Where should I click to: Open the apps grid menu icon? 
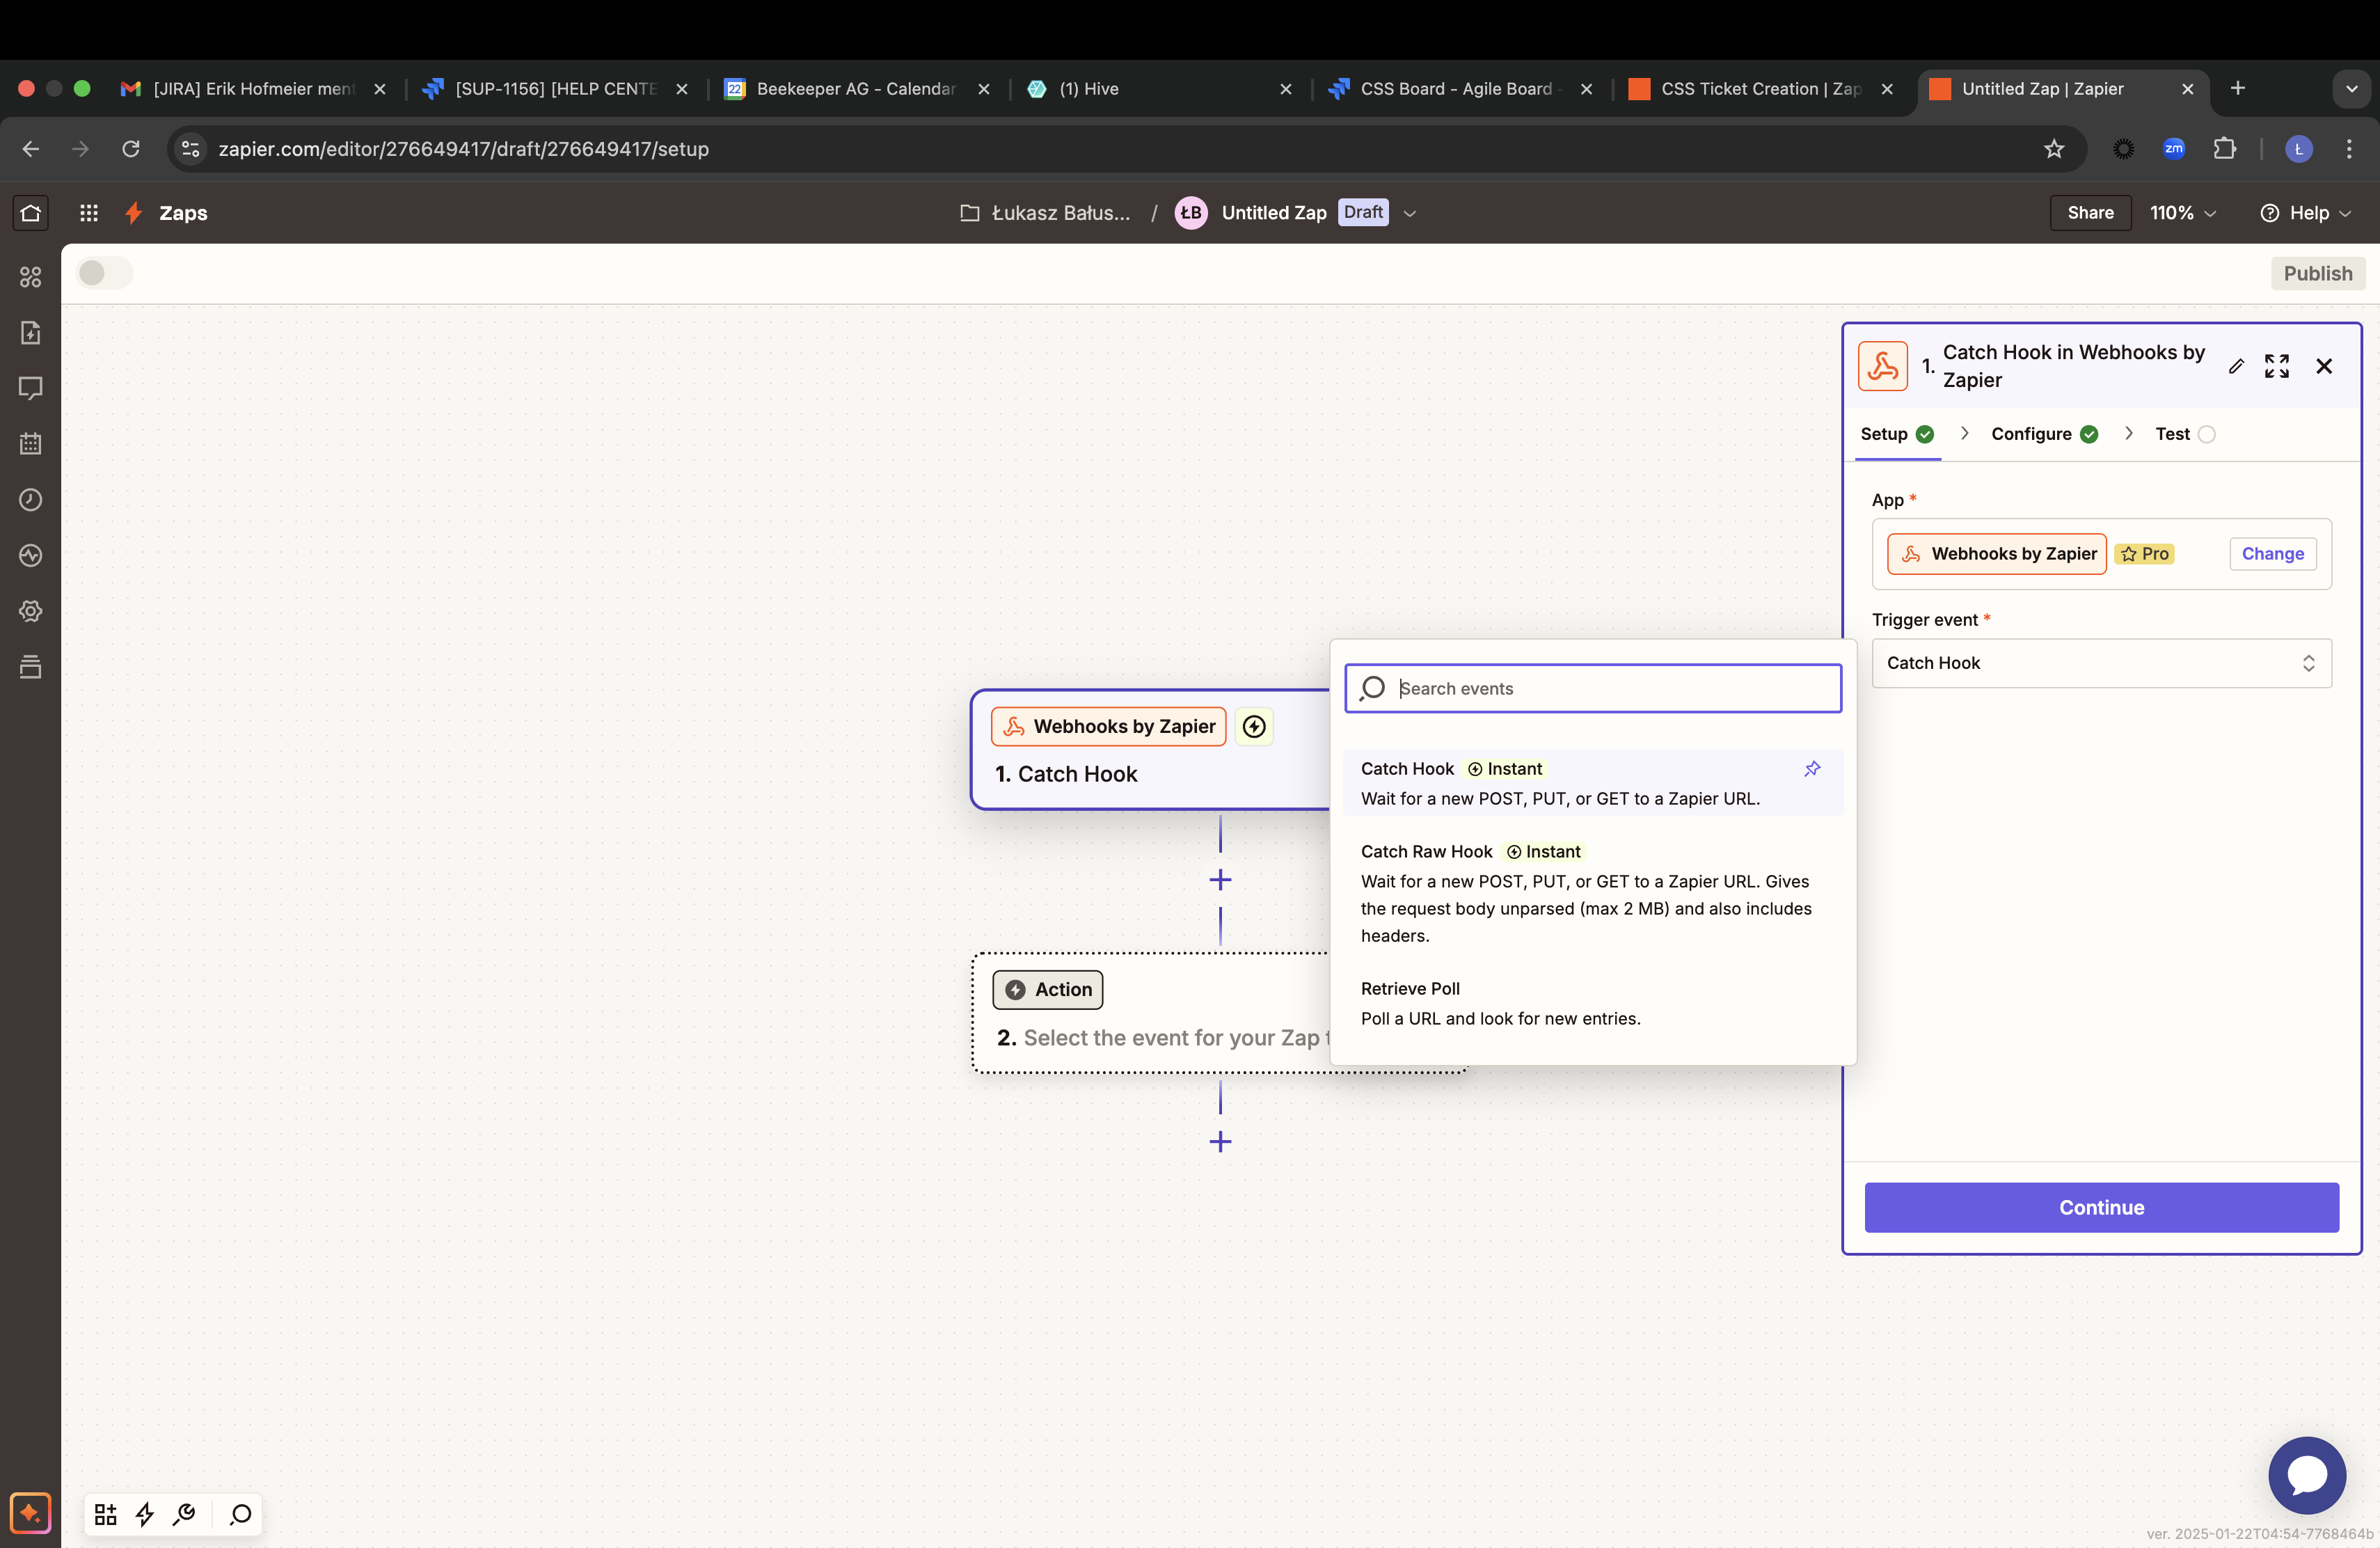(x=89, y=213)
